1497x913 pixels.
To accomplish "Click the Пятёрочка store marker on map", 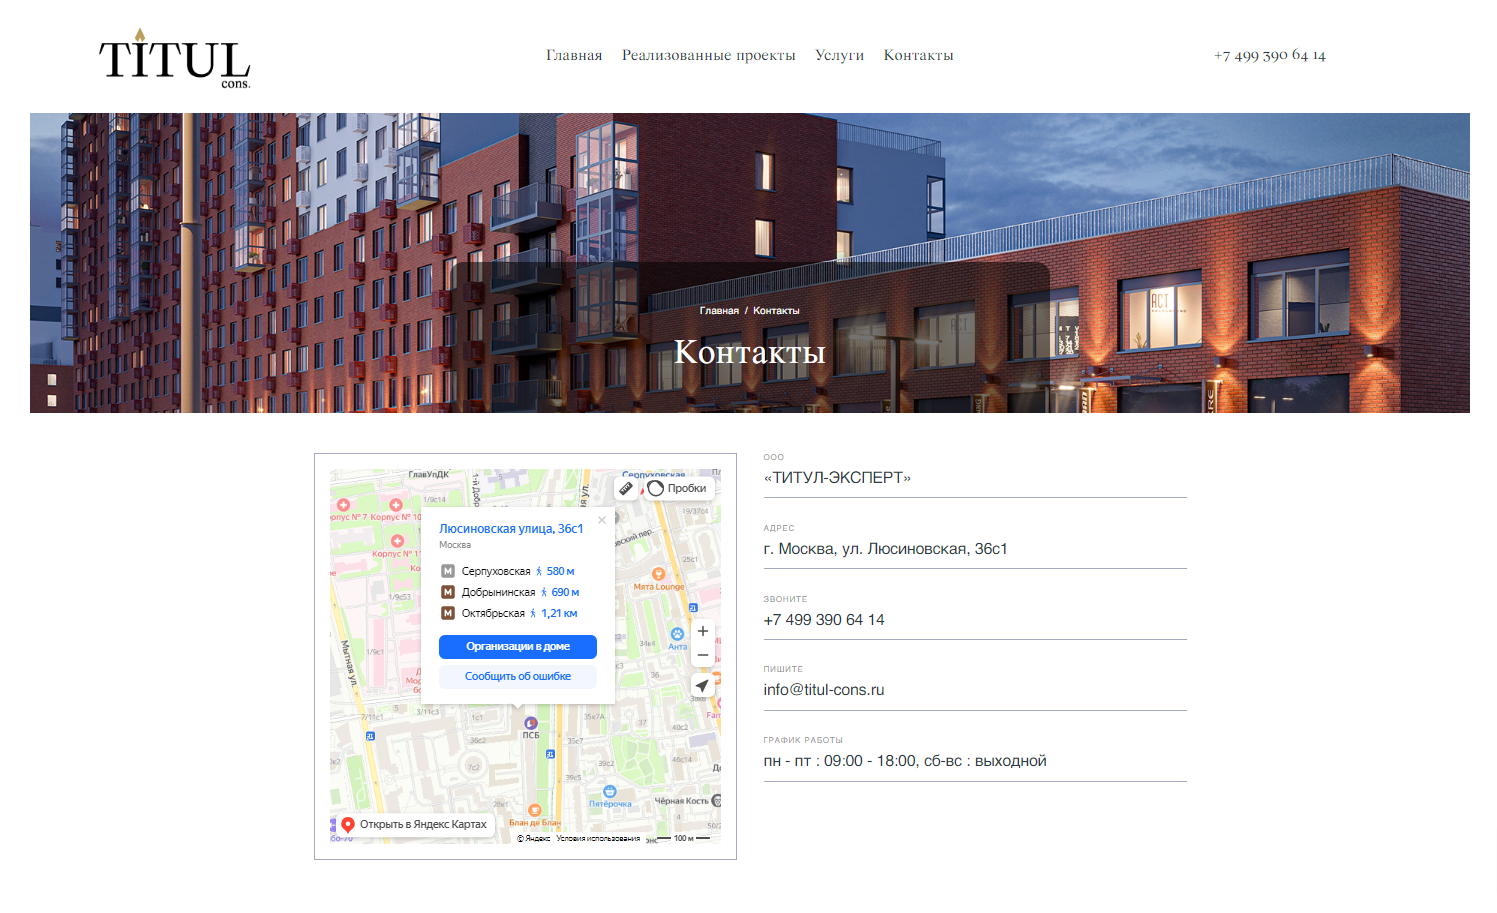I will pos(609,792).
